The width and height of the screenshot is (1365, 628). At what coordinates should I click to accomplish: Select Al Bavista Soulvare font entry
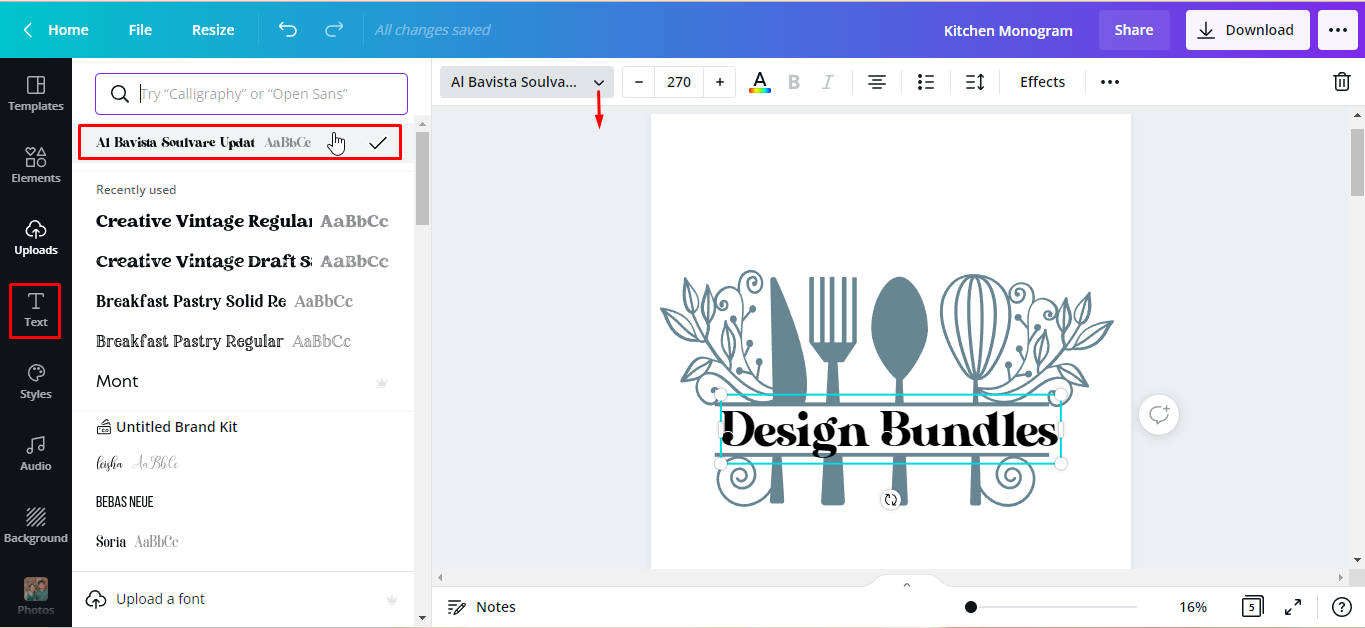(240, 143)
